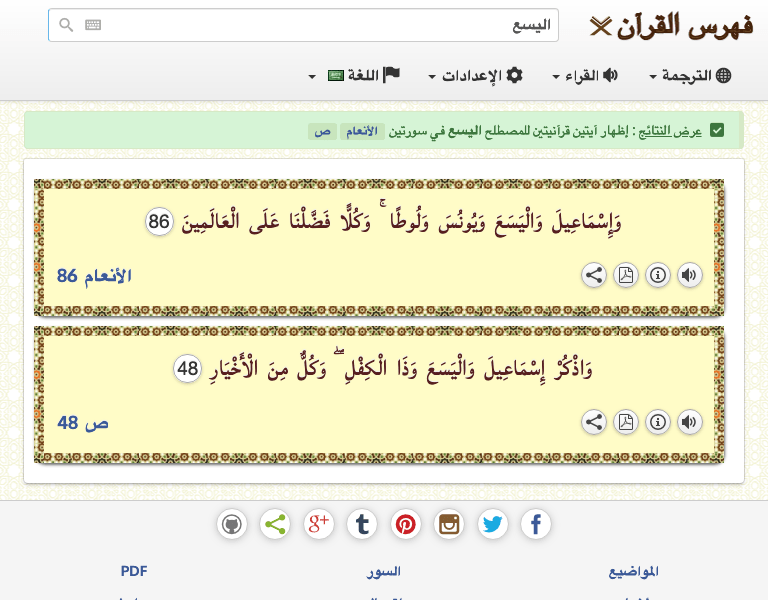Viewport: 768px width, 600px height.
Task: Open info for Al-An'am verse 86
Action: point(658,276)
